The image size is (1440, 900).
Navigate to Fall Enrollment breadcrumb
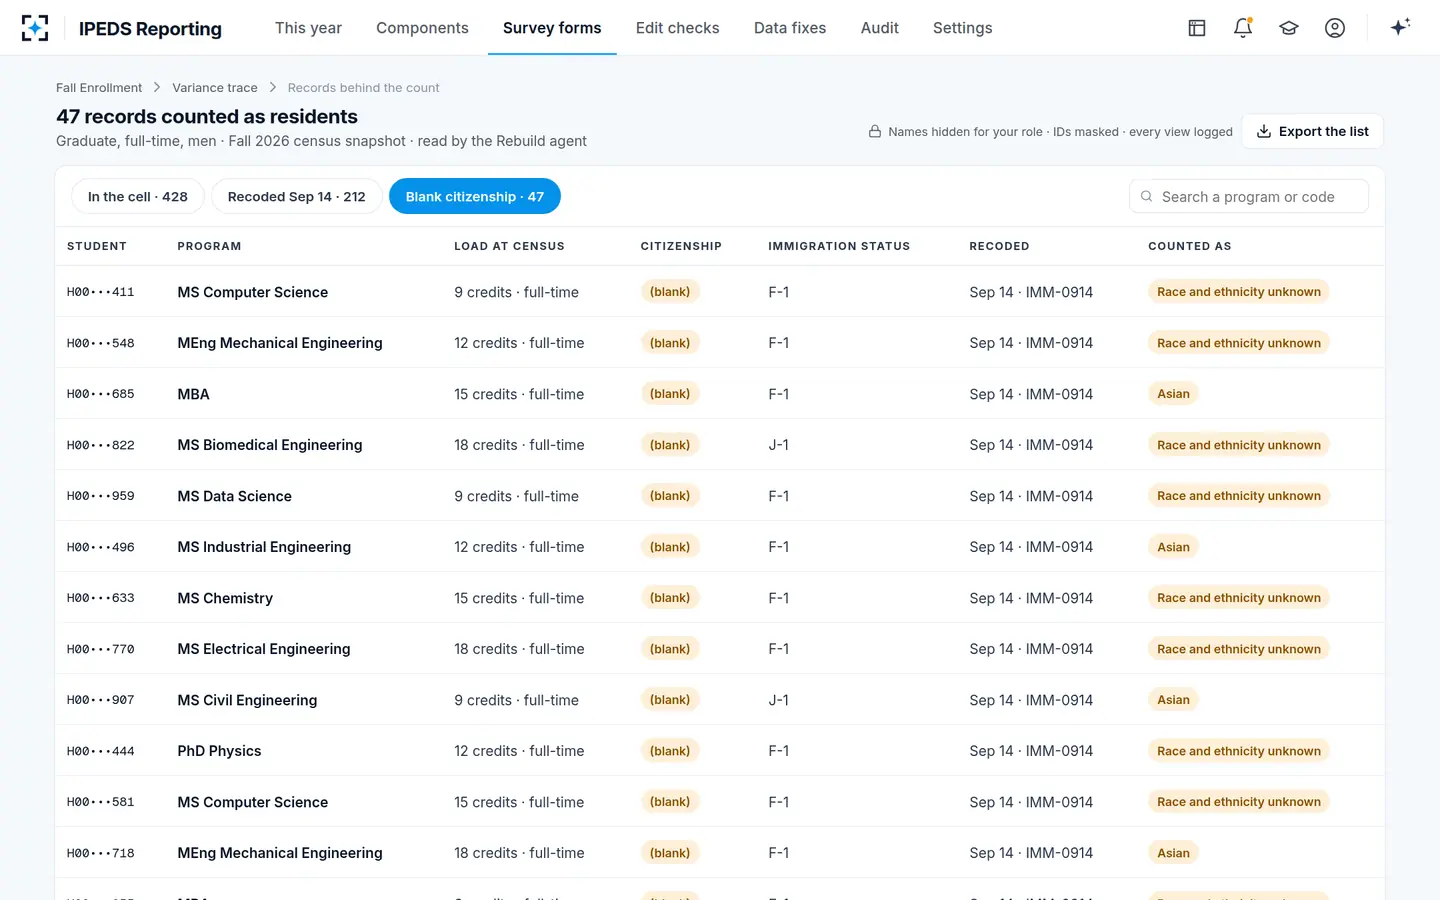click(99, 88)
